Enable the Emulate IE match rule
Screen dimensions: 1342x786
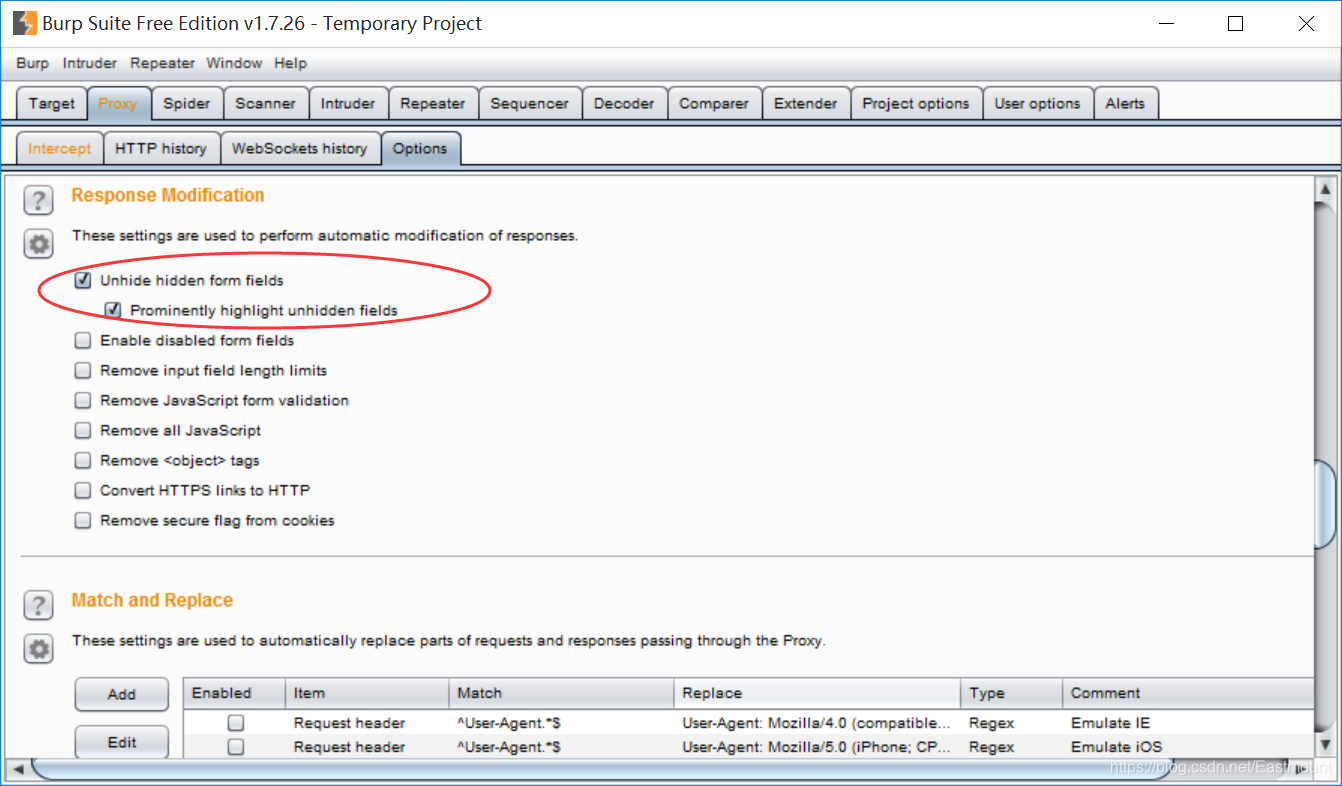pos(235,722)
